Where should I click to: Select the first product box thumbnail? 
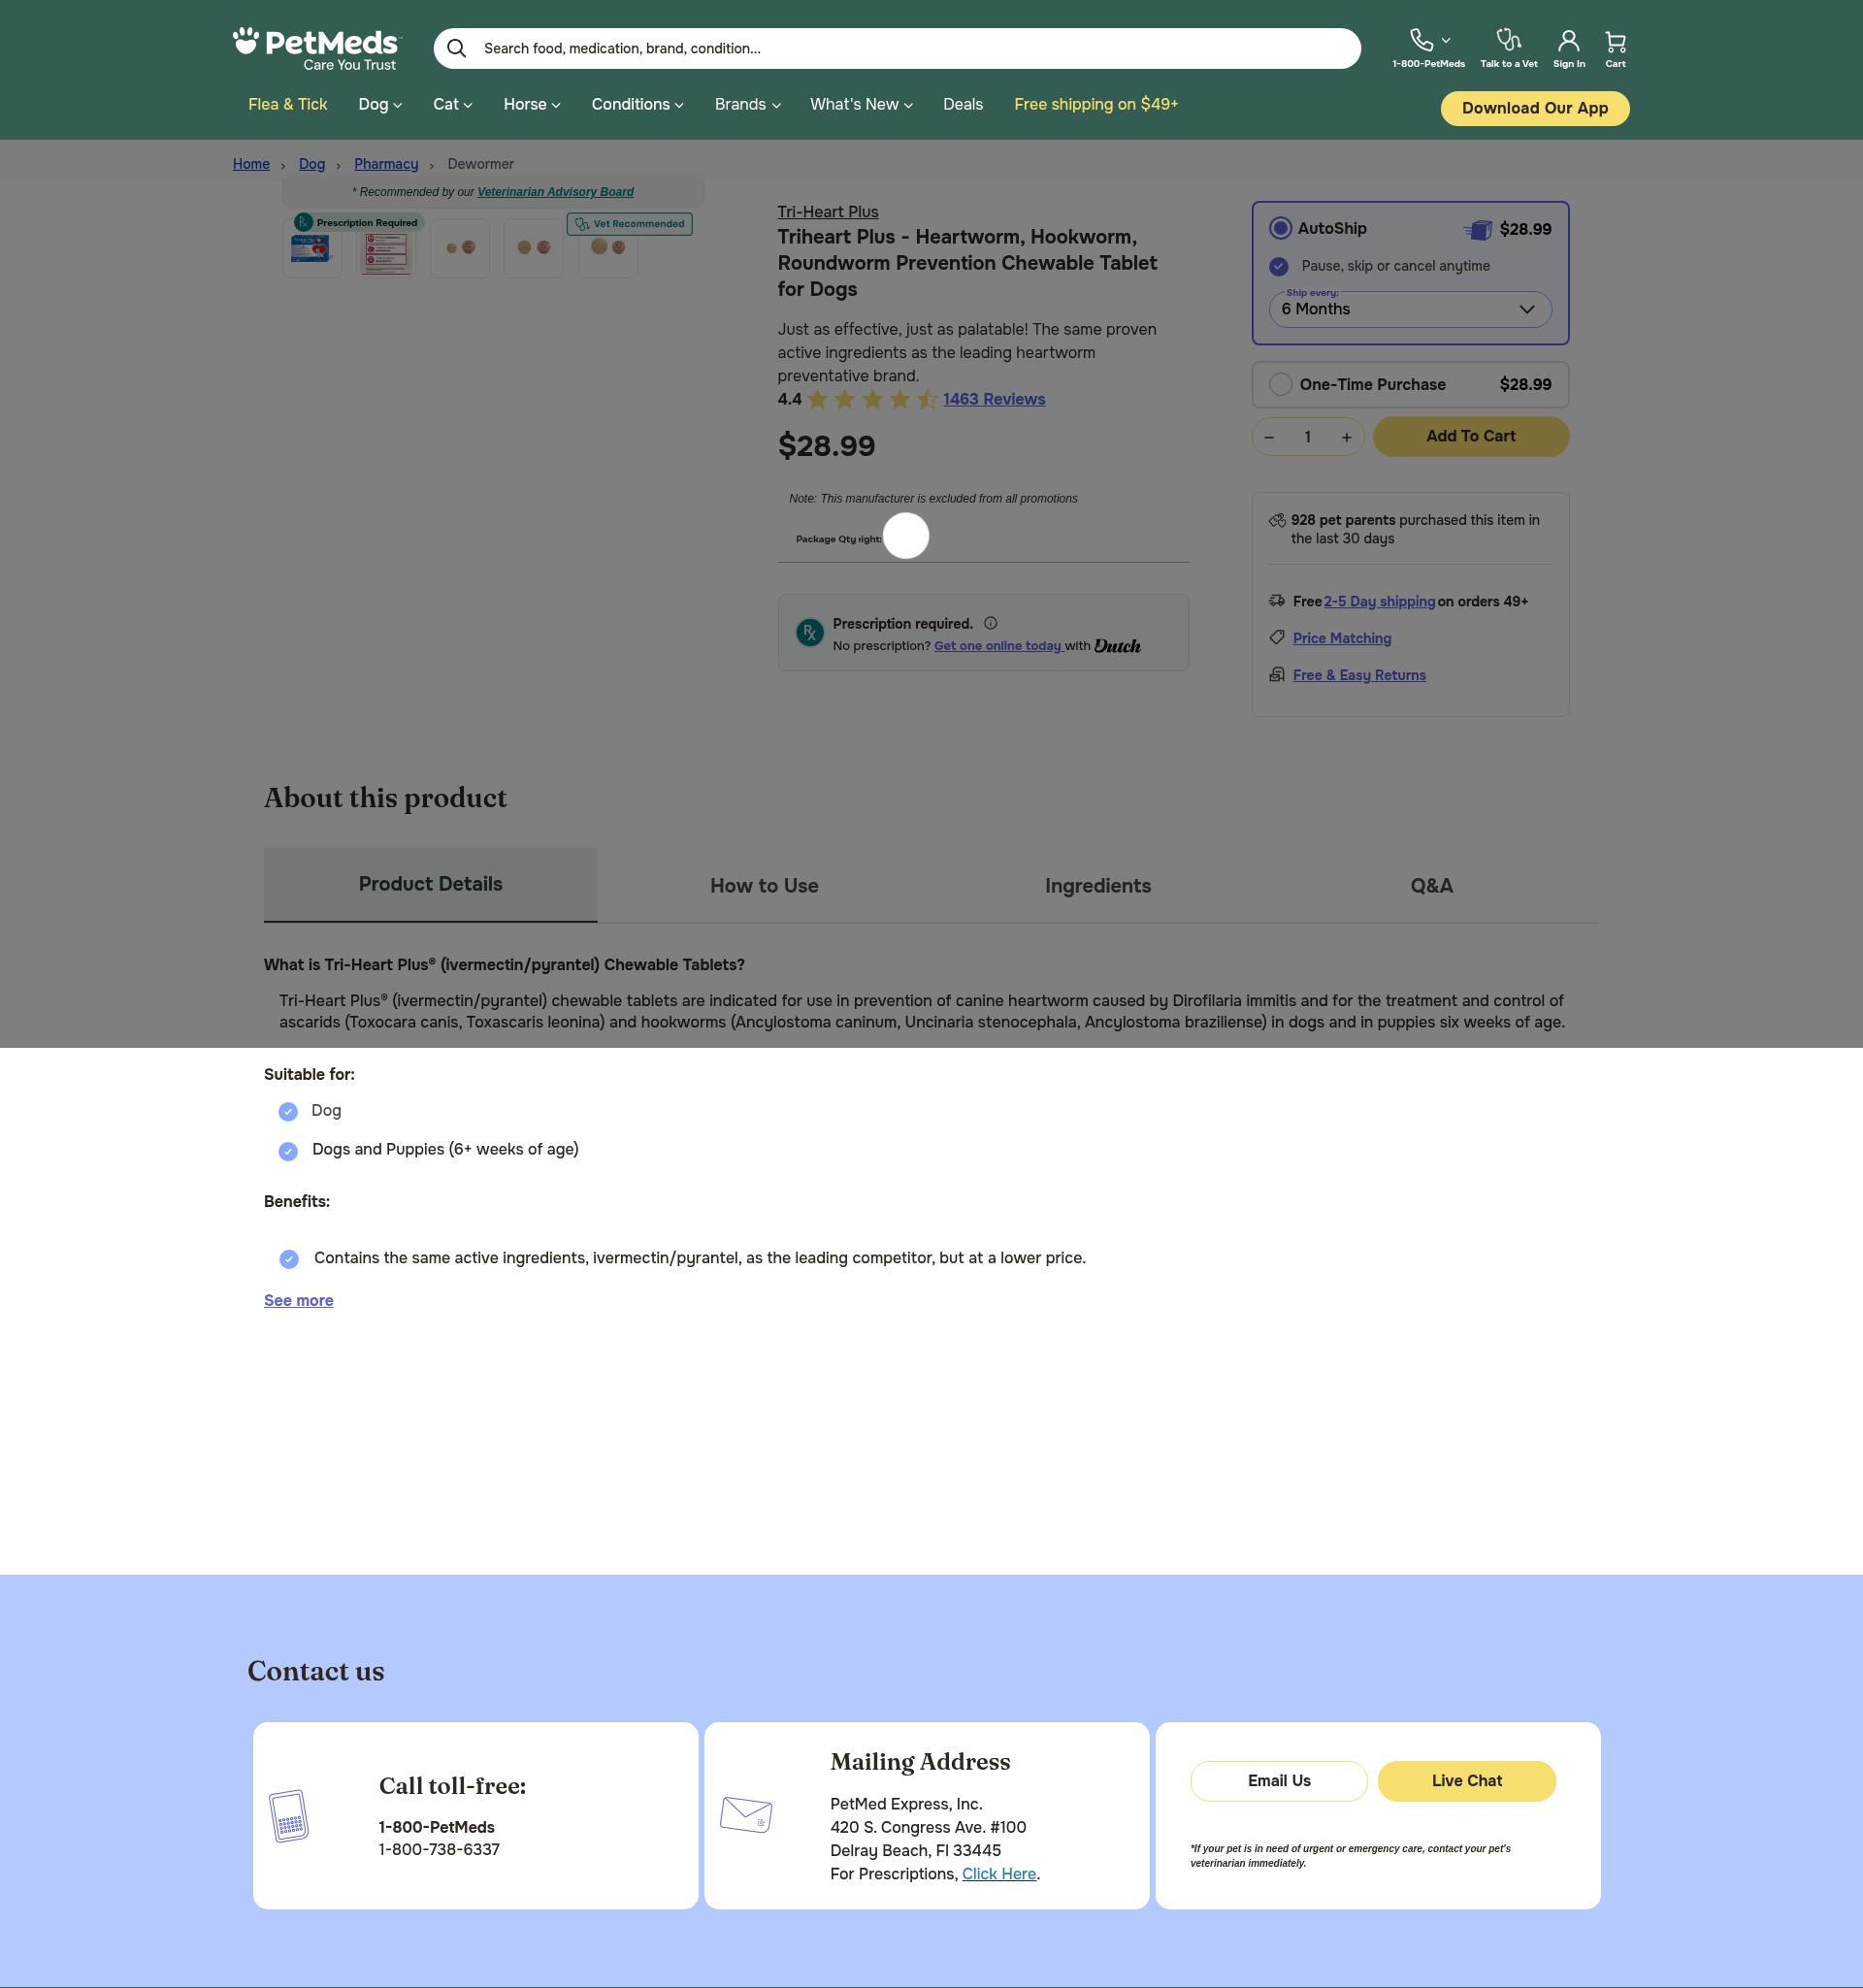[312, 248]
